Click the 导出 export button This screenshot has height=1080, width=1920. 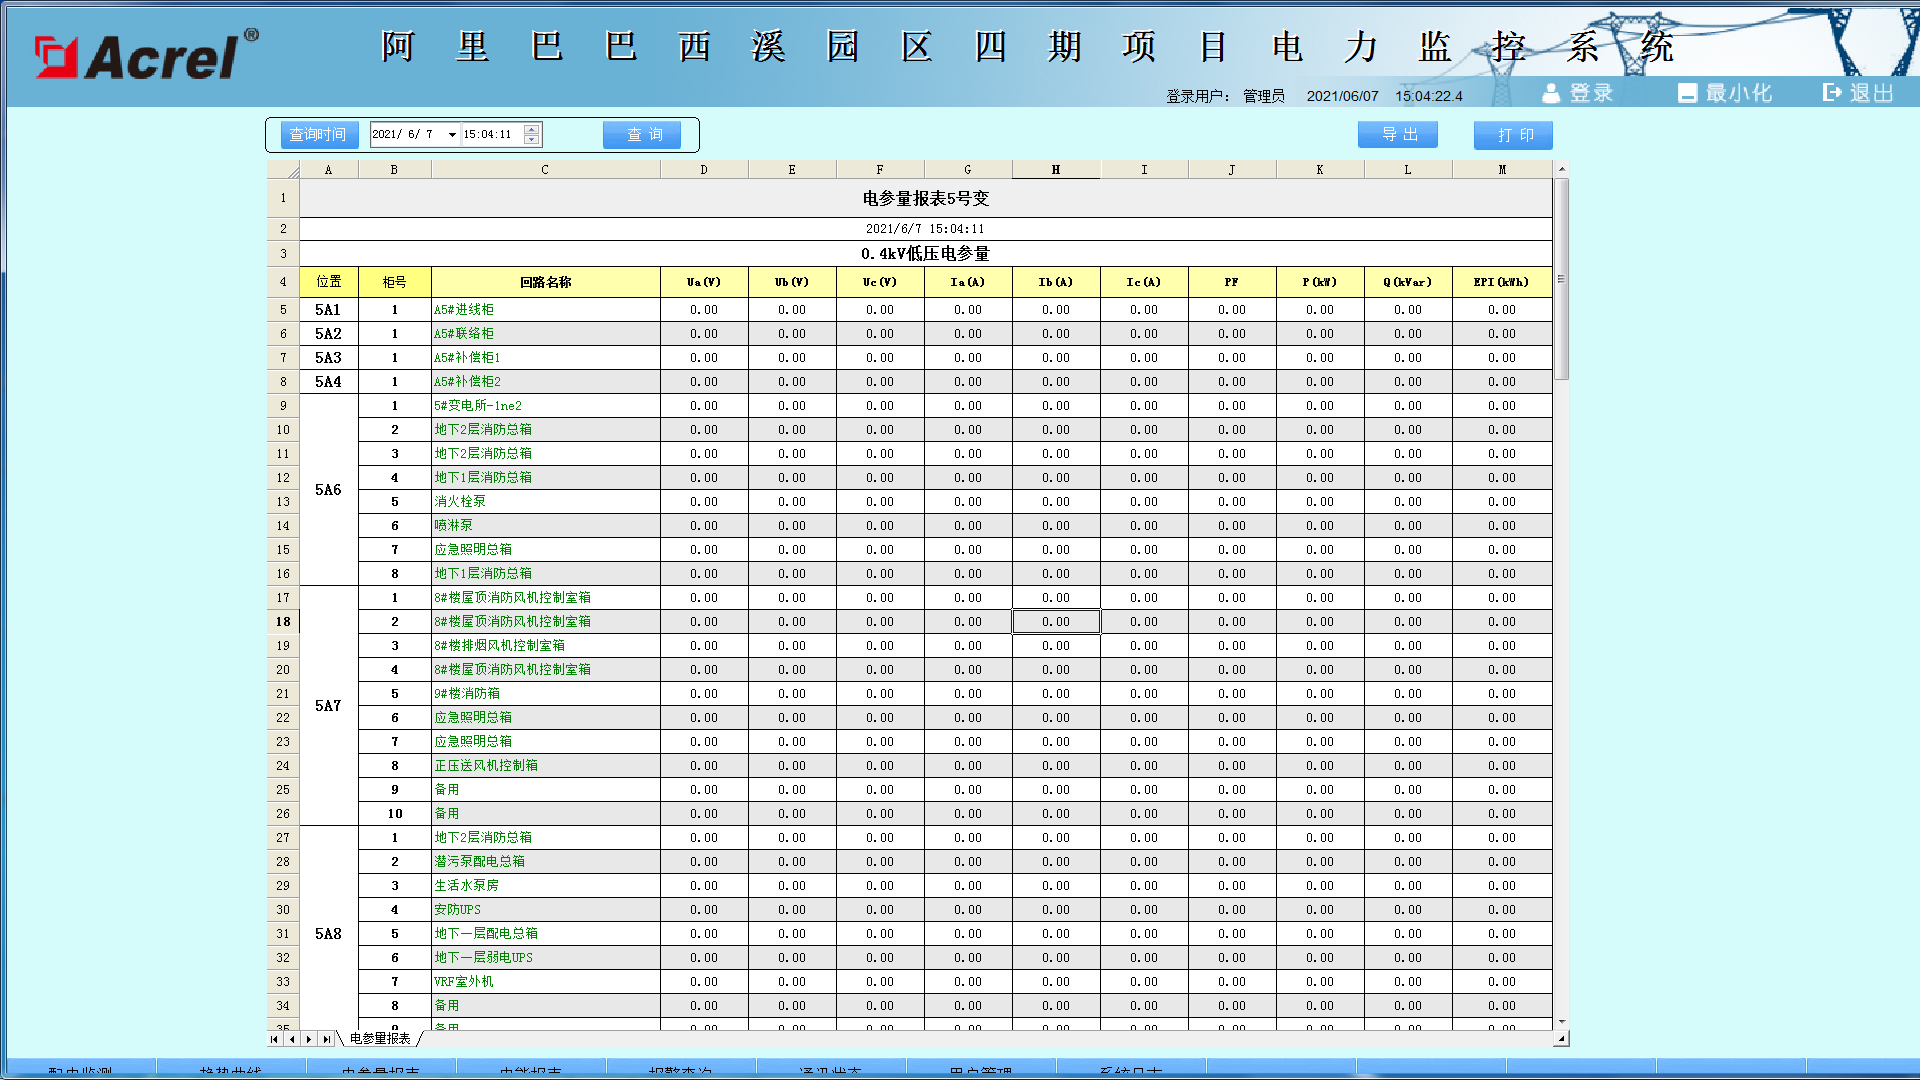pos(1397,135)
